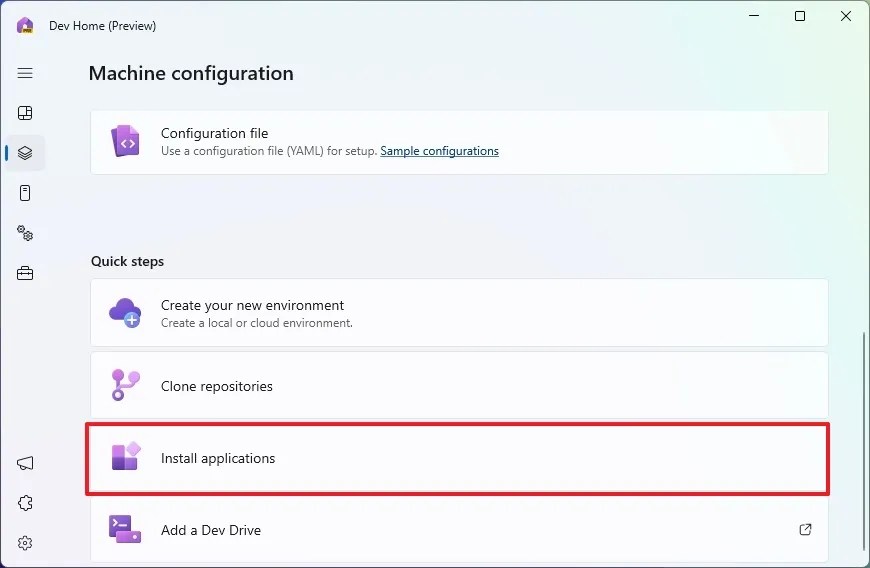Maximize the Dev Home window
Viewport: 870px width, 568px height.
(800, 16)
